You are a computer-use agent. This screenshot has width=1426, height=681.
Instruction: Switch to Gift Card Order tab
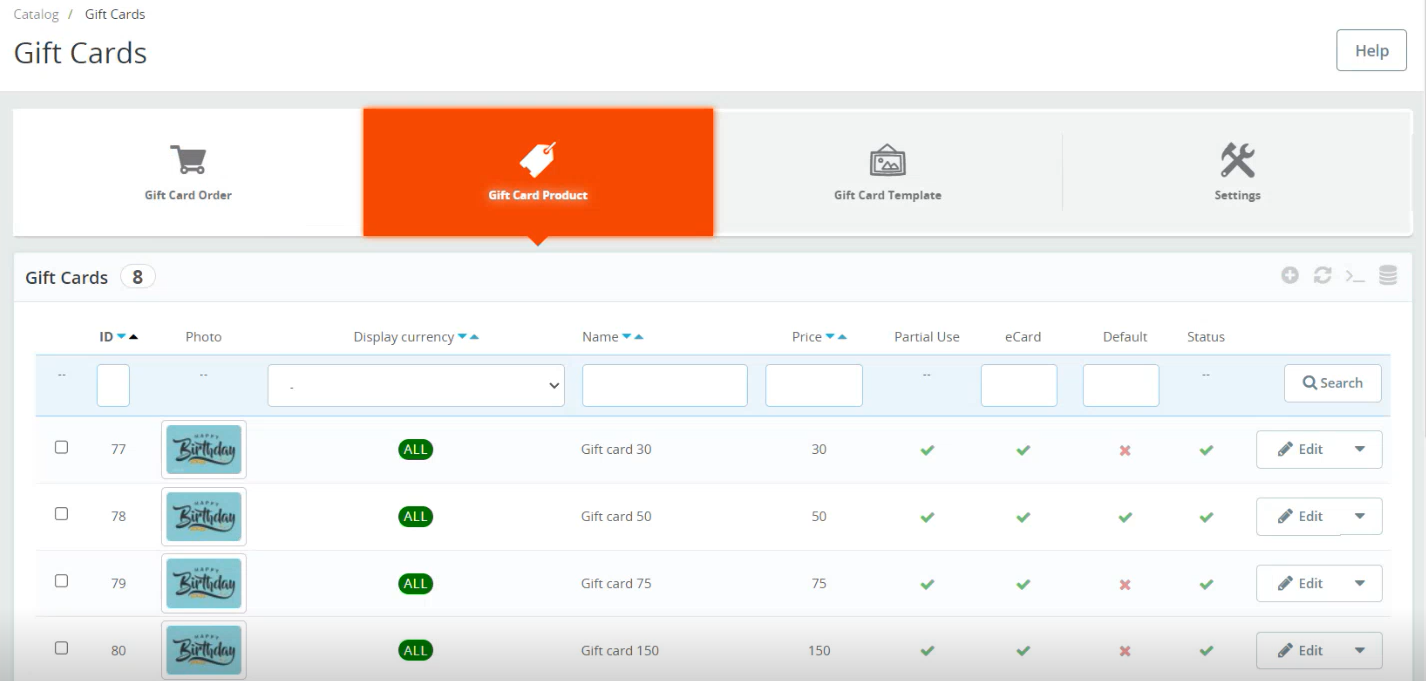pyautogui.click(x=188, y=173)
